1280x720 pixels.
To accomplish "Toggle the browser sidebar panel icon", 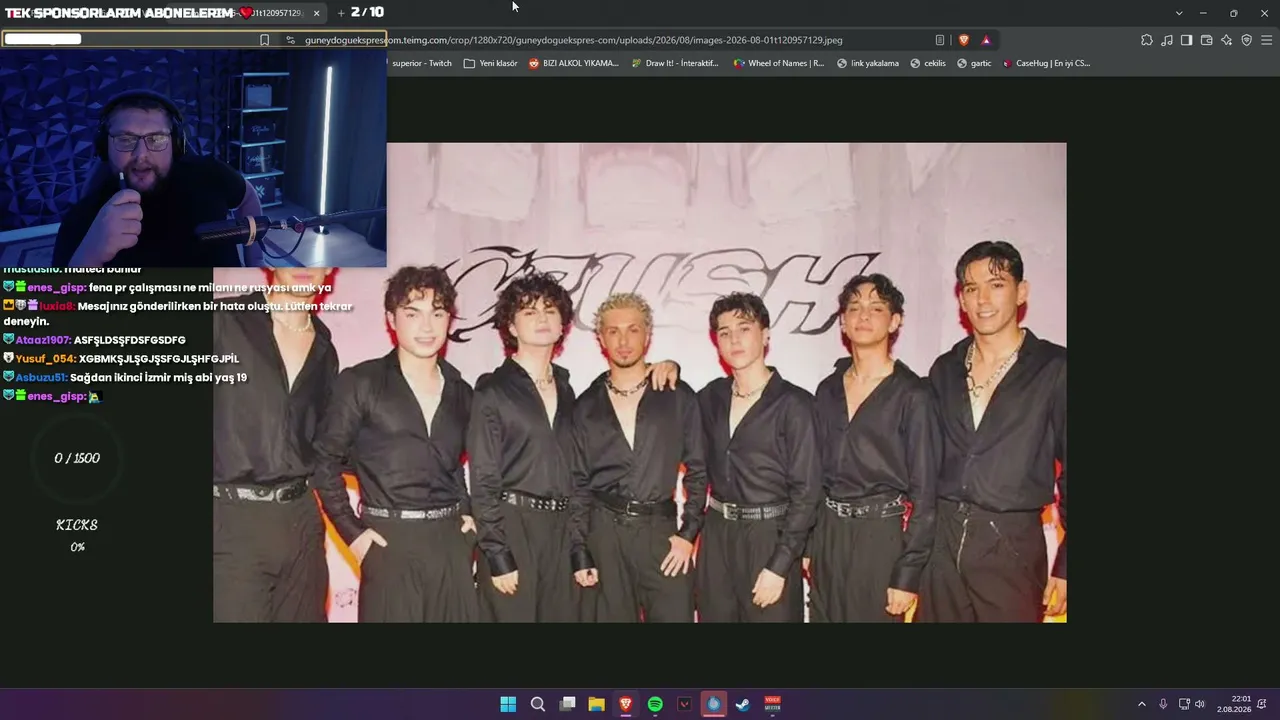I will coord(1186,40).
